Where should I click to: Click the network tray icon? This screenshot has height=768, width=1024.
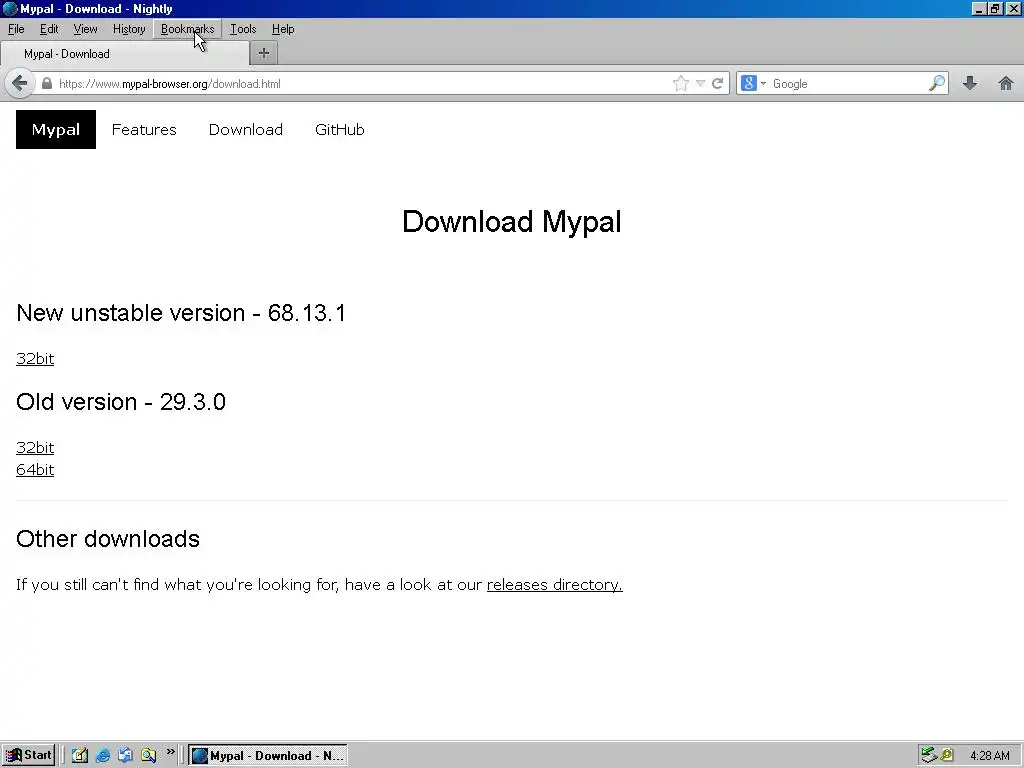(x=929, y=755)
